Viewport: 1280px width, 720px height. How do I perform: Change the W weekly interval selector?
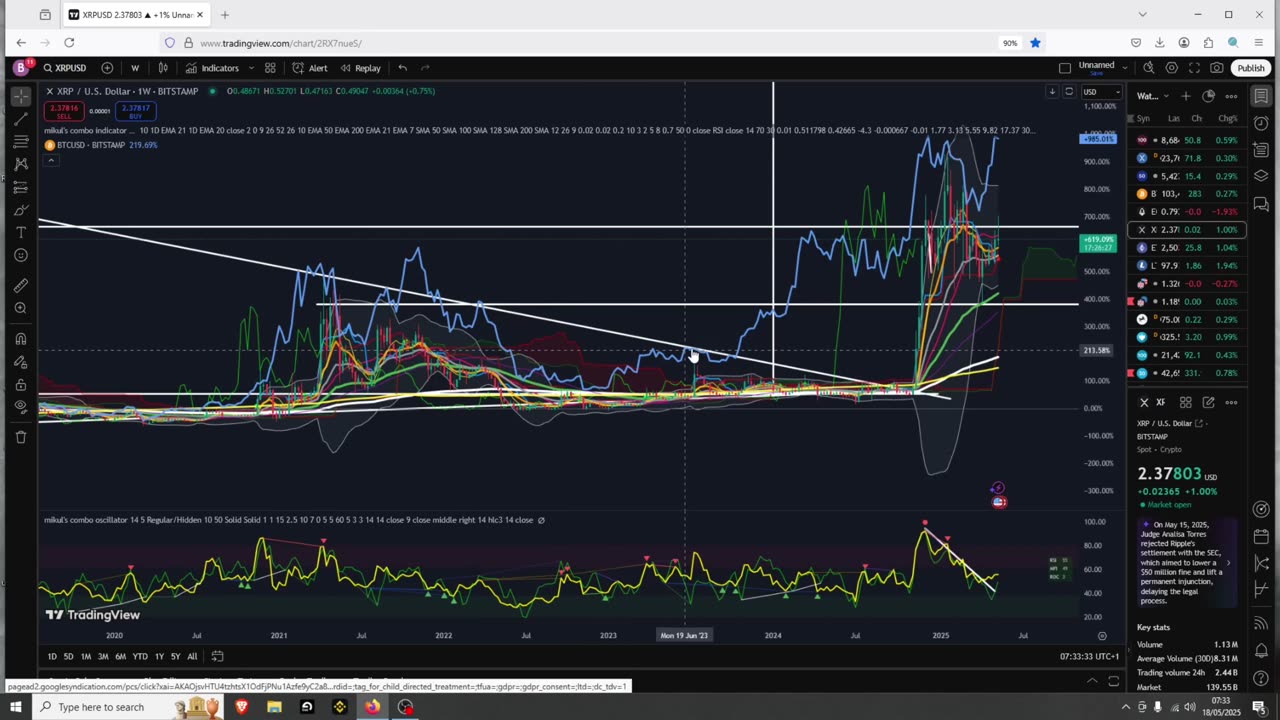(135, 68)
